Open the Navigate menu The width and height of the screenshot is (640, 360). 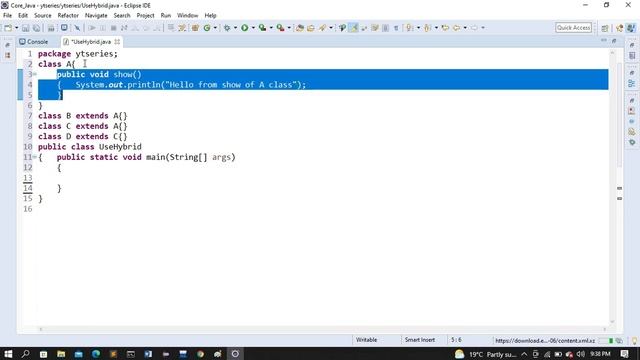click(x=96, y=16)
